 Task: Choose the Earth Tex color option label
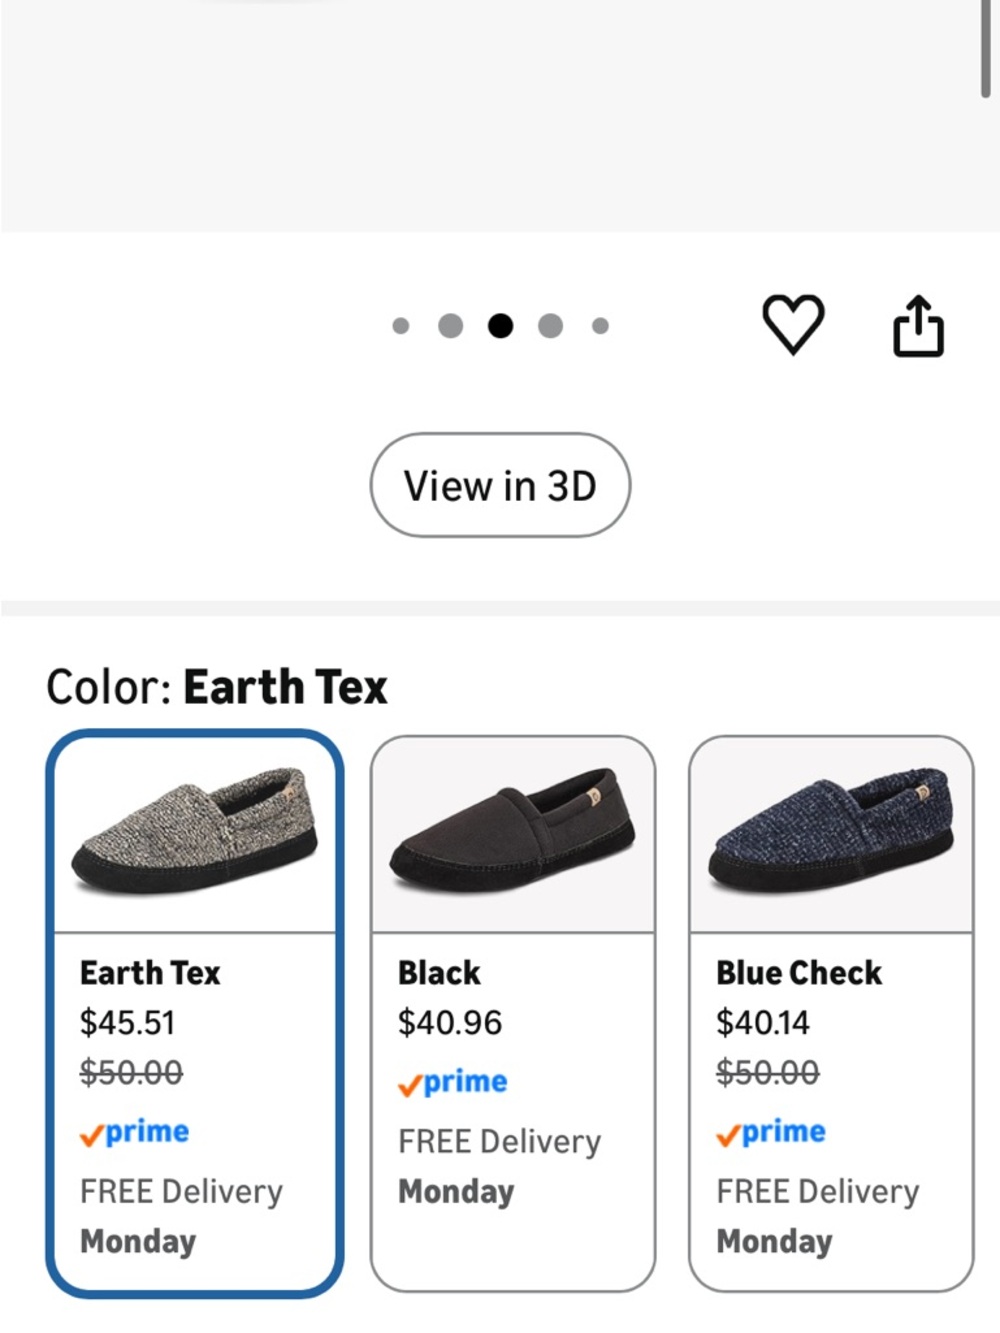tap(150, 972)
